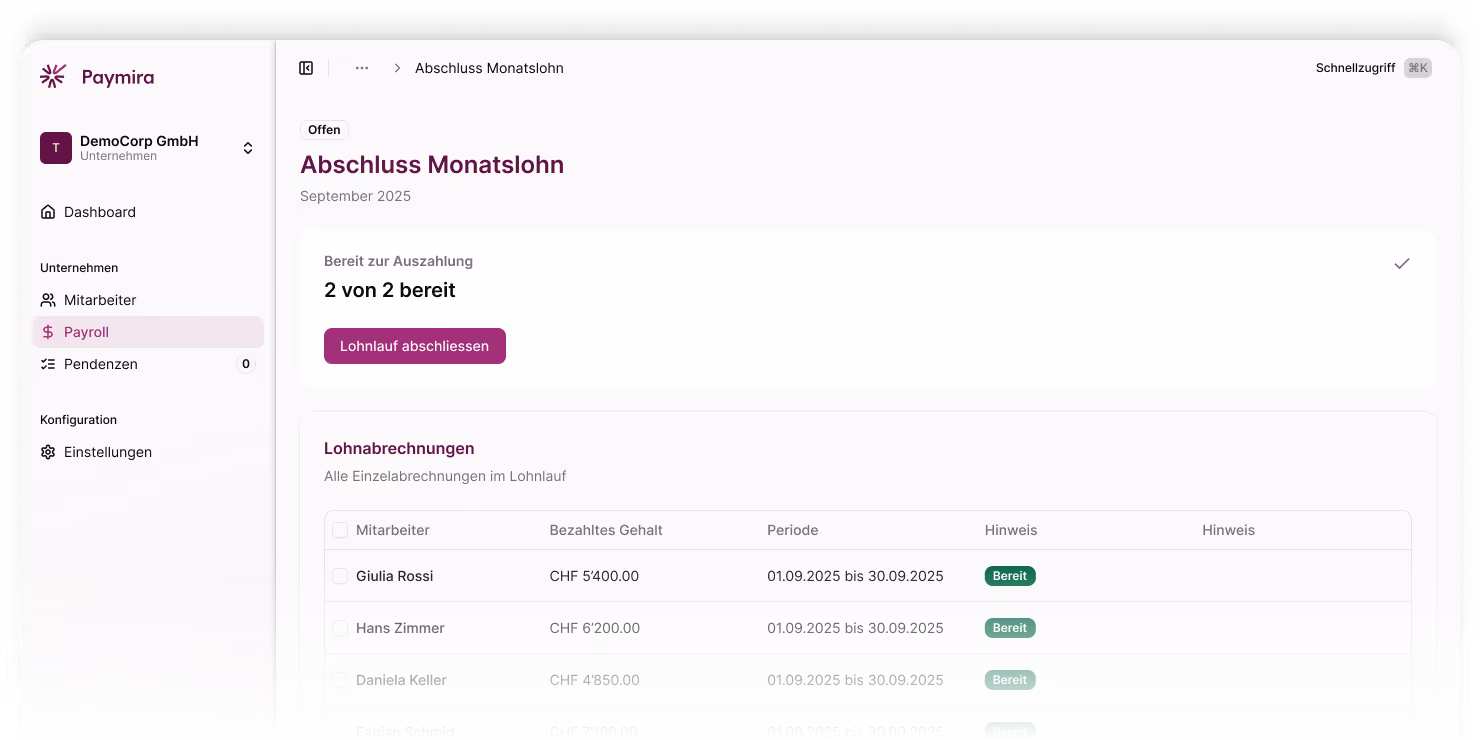The image size is (1480, 740).
Task: Click the period cell in Hans Zimmer row
Action: click(855, 628)
